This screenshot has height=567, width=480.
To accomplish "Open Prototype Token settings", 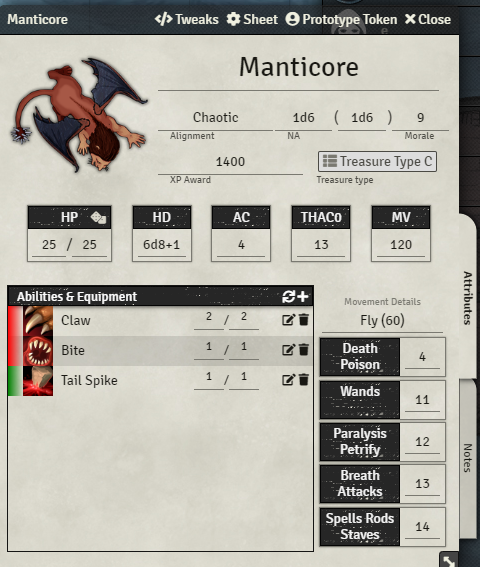I will click(341, 19).
